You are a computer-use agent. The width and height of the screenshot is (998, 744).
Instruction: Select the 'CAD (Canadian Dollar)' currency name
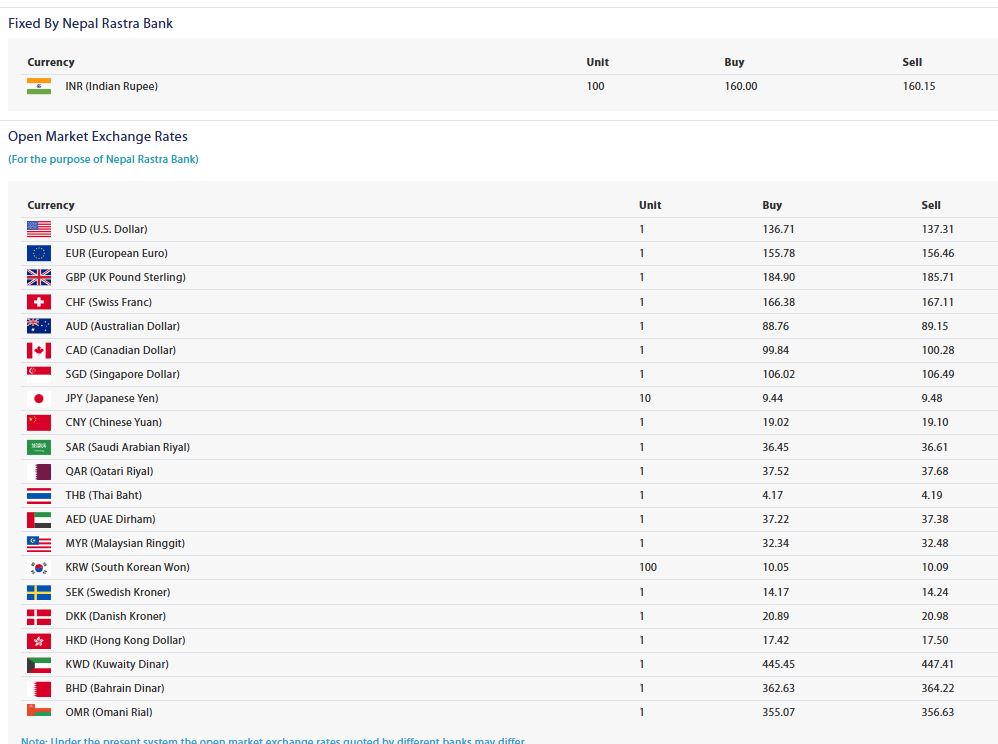pyautogui.click(x=120, y=351)
